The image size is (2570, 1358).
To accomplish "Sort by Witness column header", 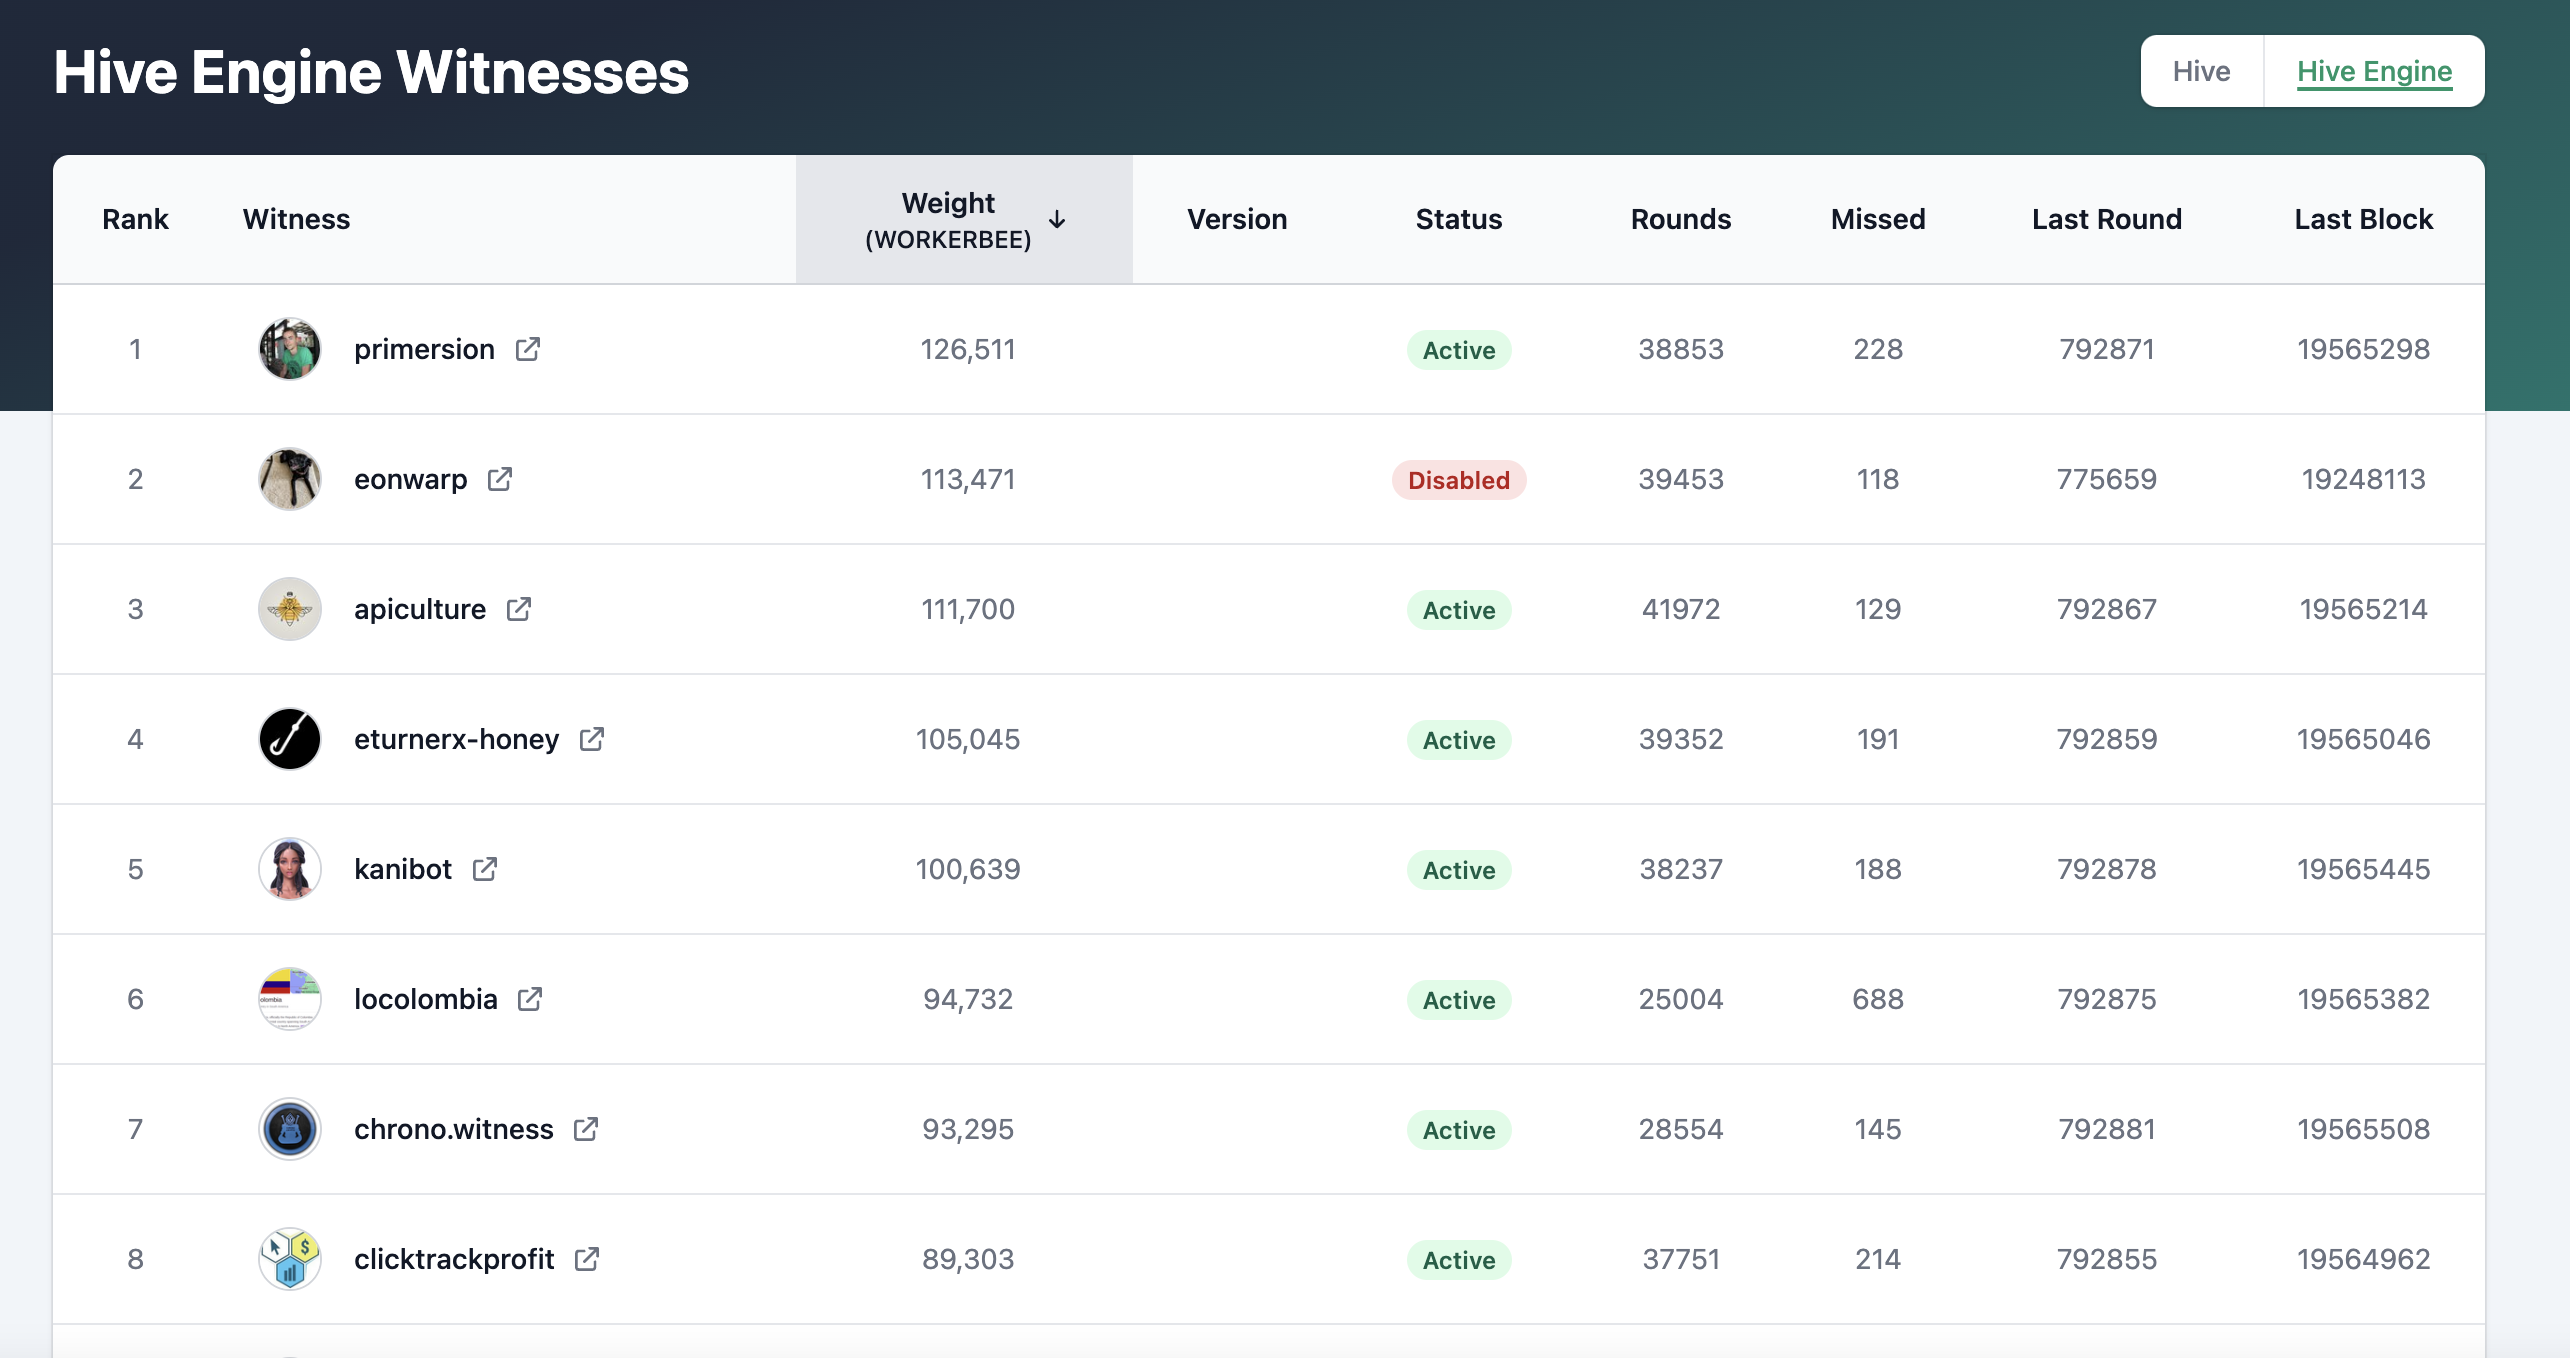I will (297, 219).
